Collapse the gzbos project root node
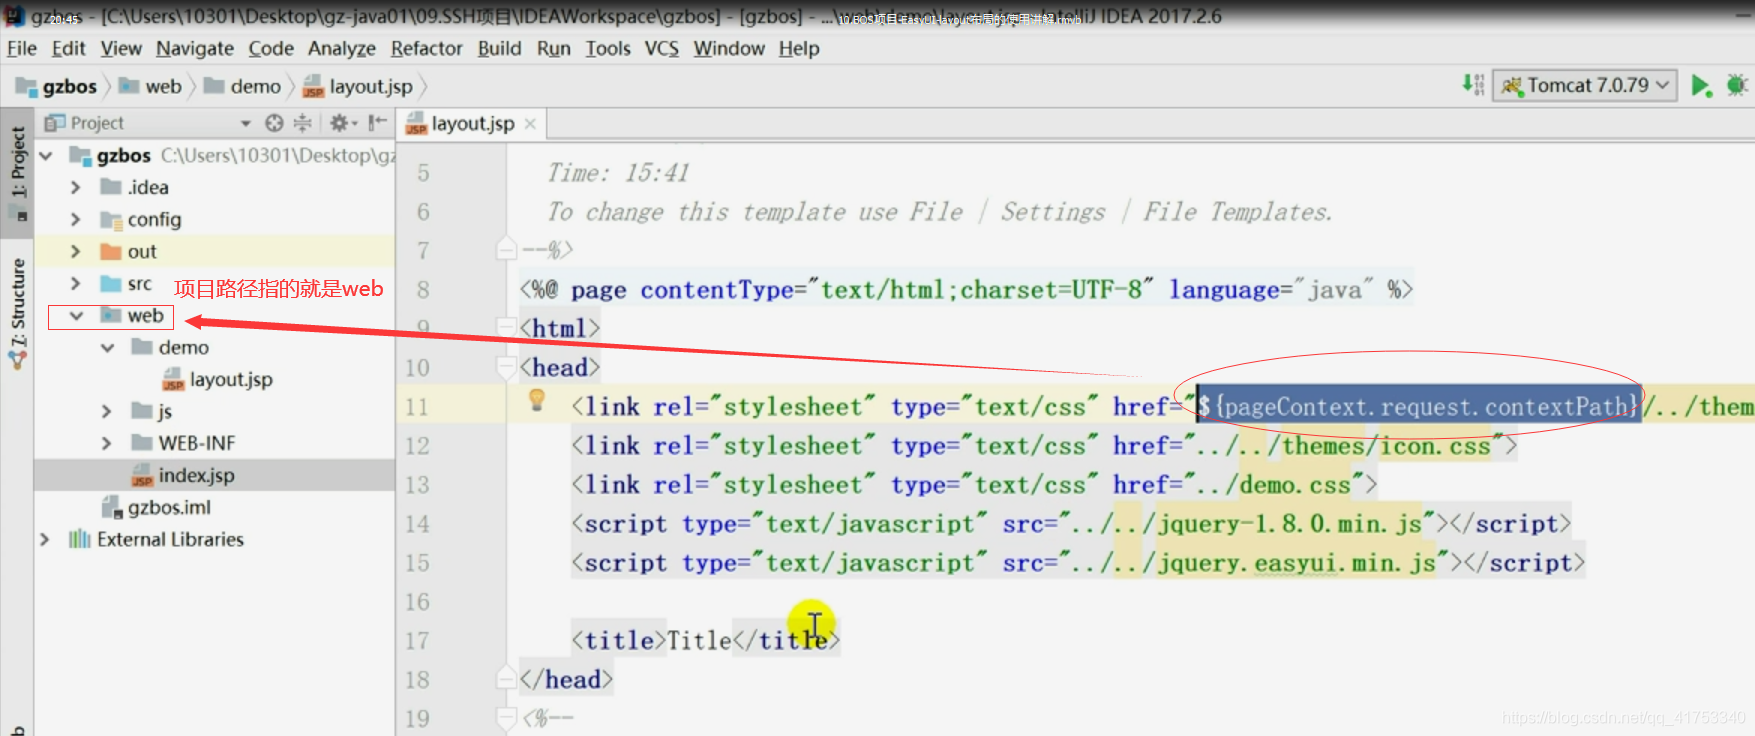The image size is (1755, 736). [x=46, y=156]
